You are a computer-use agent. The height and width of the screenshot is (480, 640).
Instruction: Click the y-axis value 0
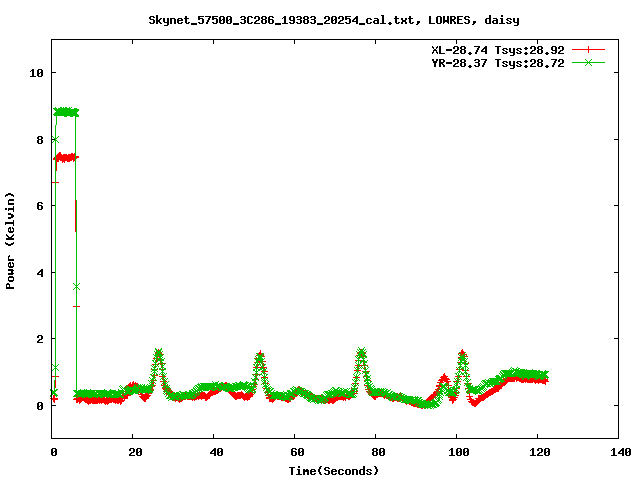40,406
